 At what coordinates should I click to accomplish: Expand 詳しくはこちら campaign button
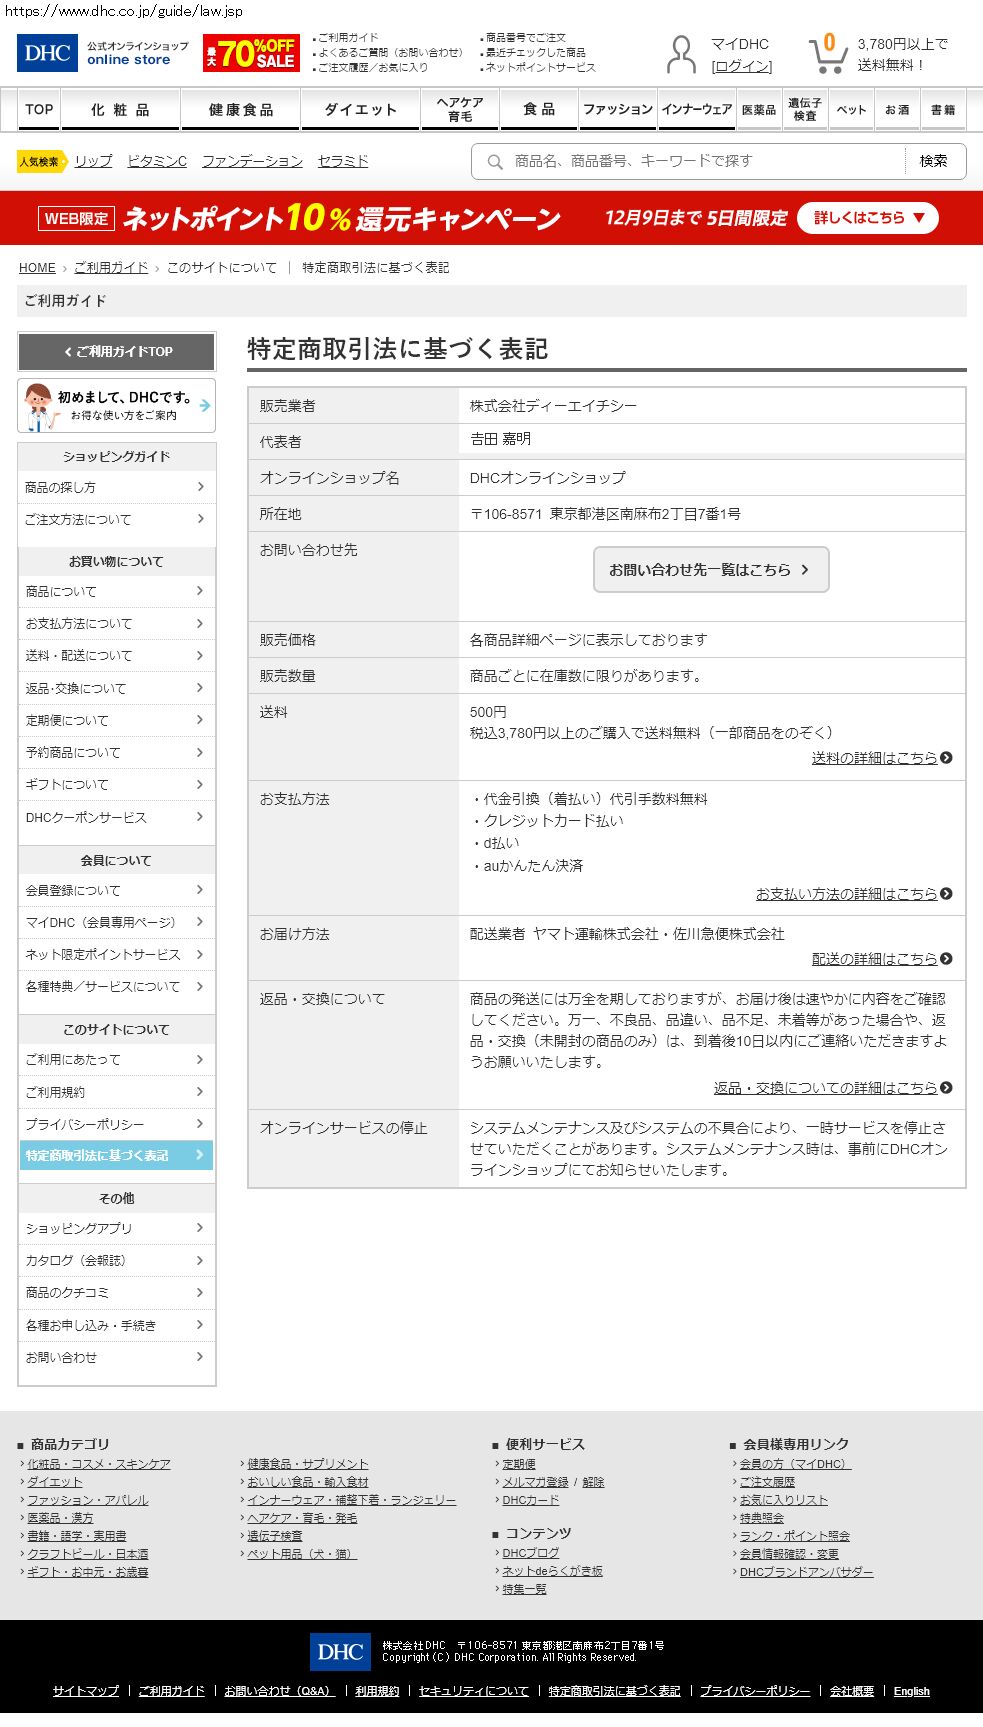point(867,218)
